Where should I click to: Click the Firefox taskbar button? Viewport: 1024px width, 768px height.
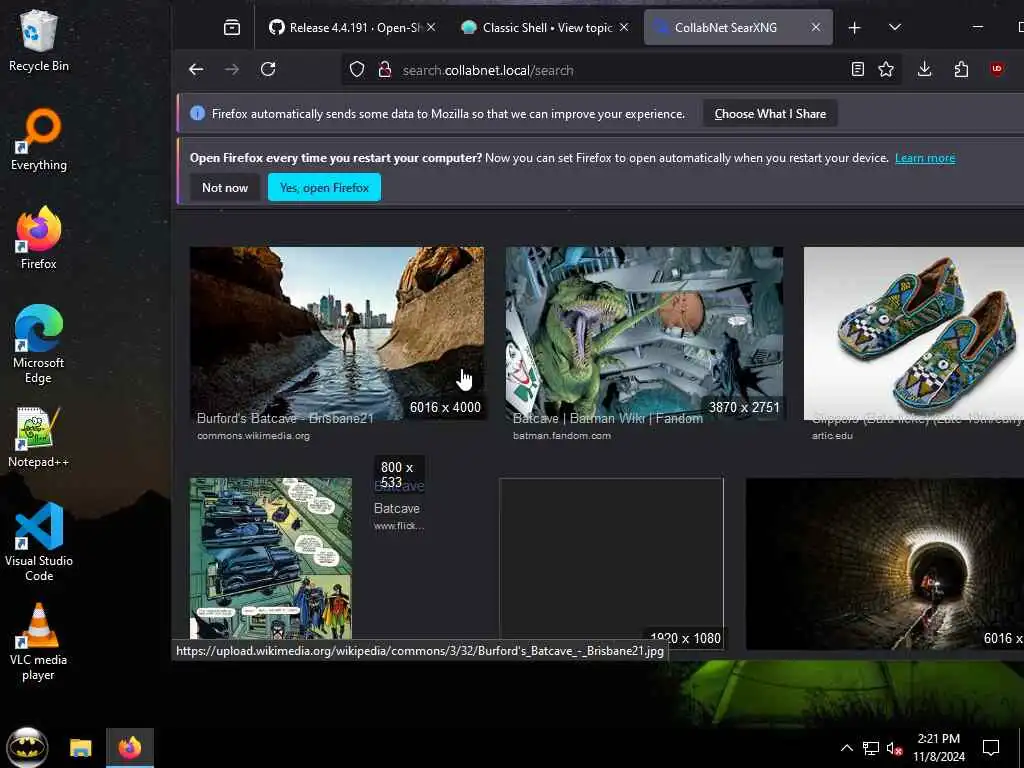pos(130,748)
